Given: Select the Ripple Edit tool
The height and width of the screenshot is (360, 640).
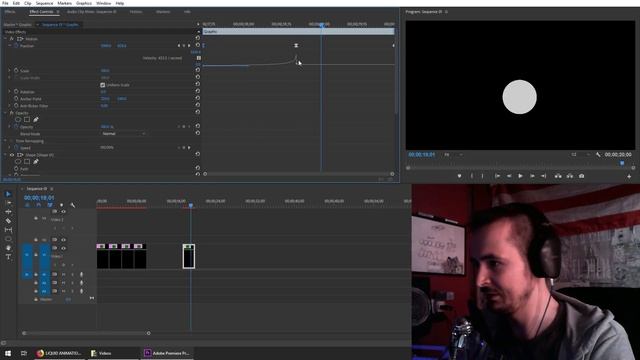Looking at the screenshot, I should 8,212.
